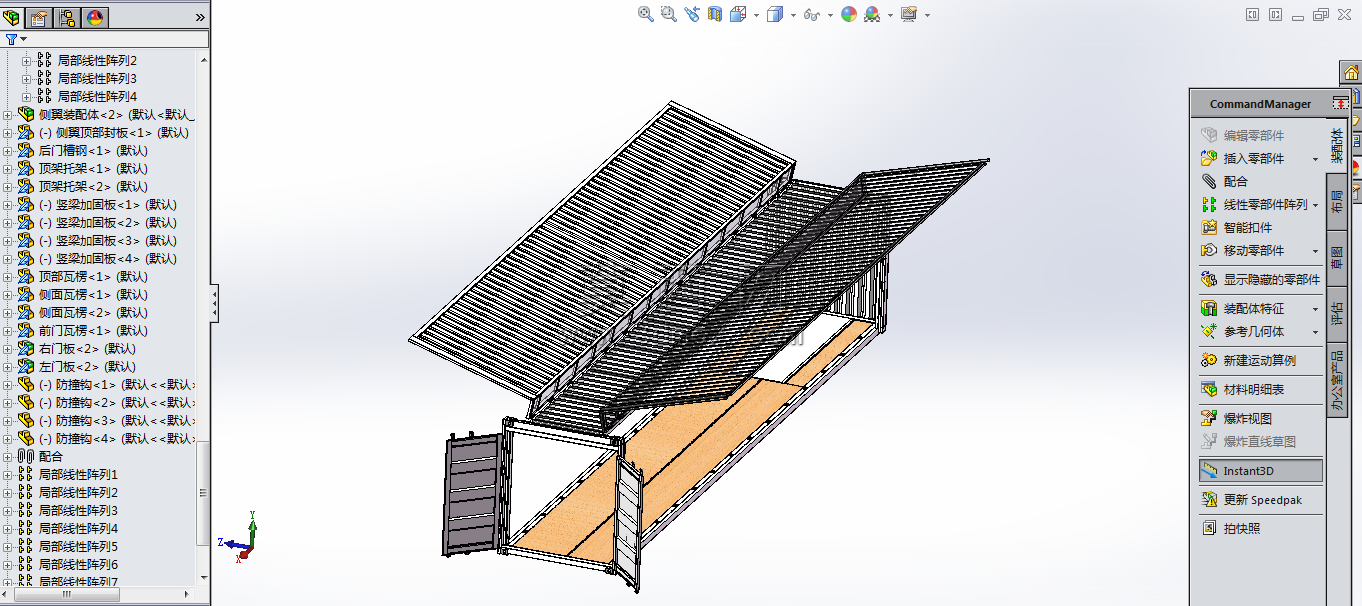Select the Zoom to Area tool
This screenshot has width=1362, height=606.
tap(669, 14)
